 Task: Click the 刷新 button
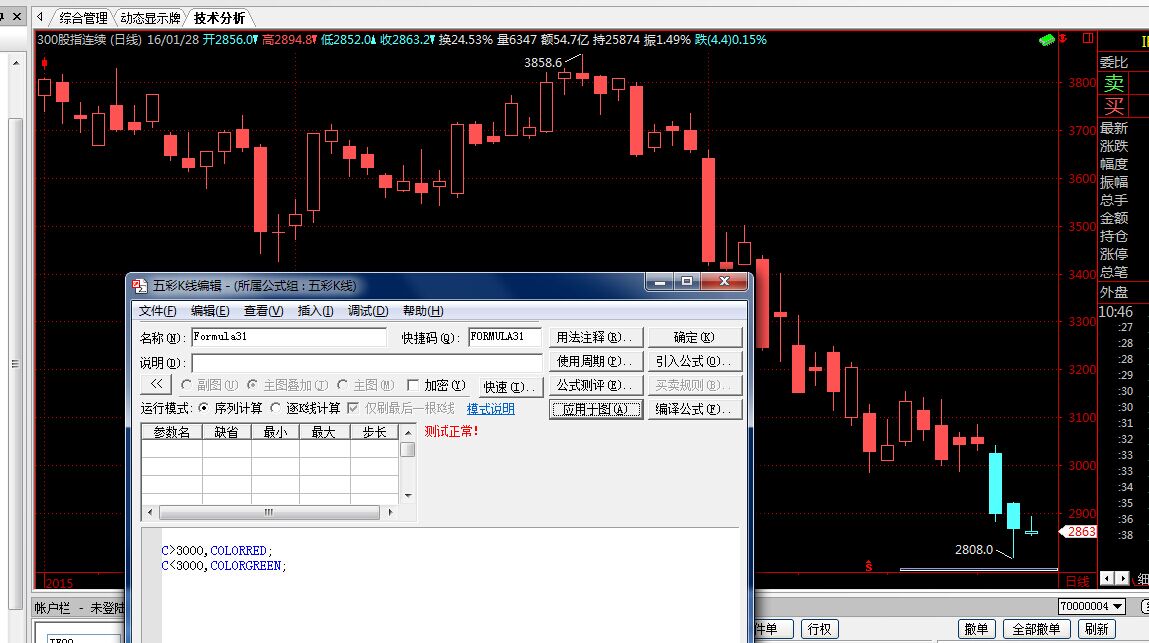(1096, 629)
